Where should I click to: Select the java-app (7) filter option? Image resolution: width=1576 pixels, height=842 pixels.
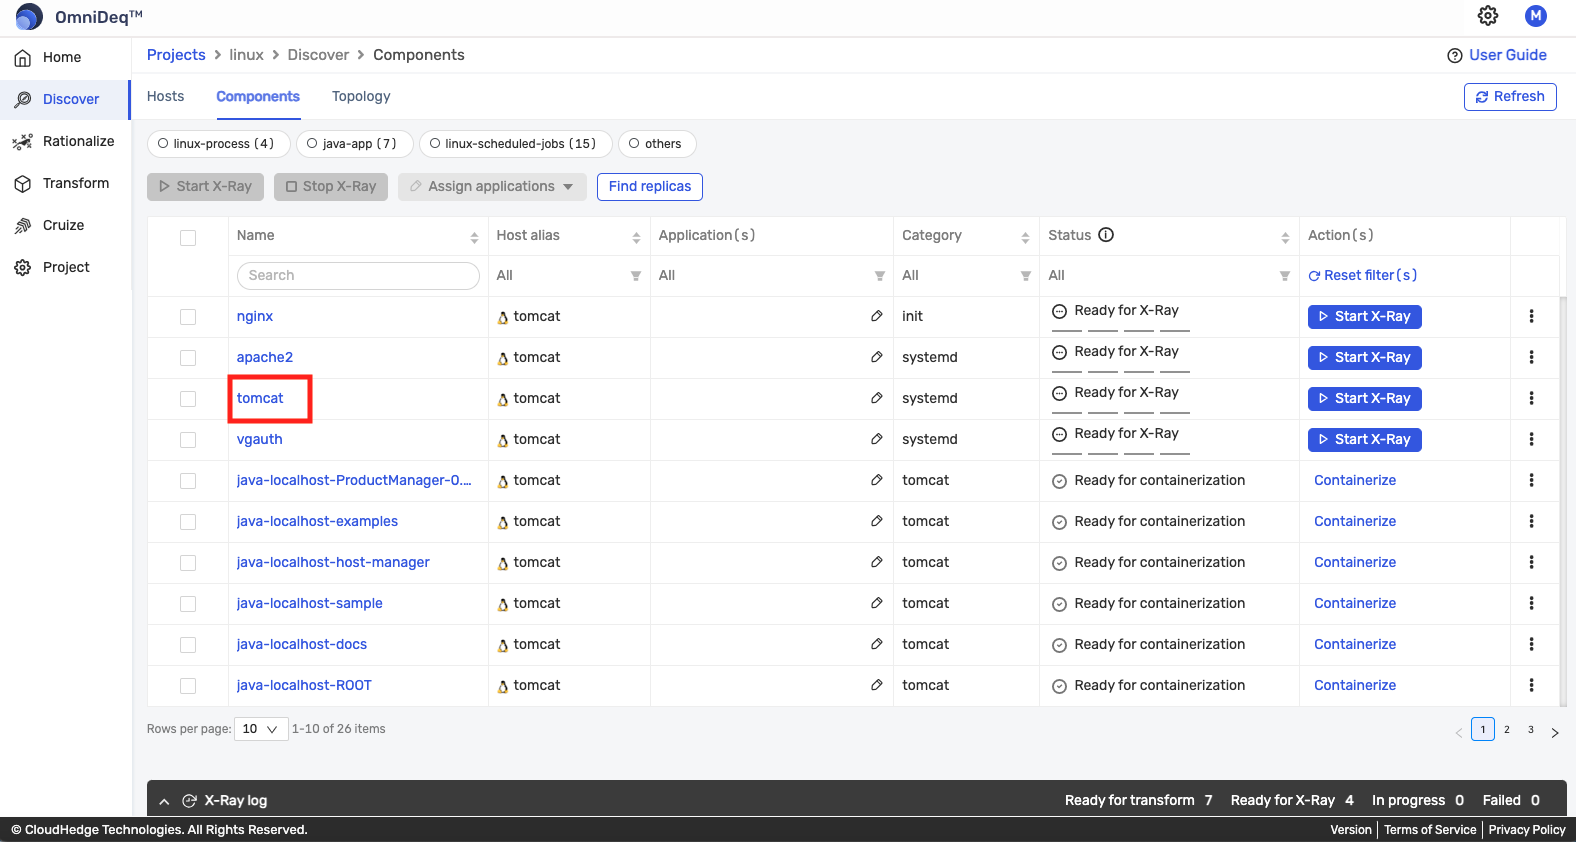point(355,144)
